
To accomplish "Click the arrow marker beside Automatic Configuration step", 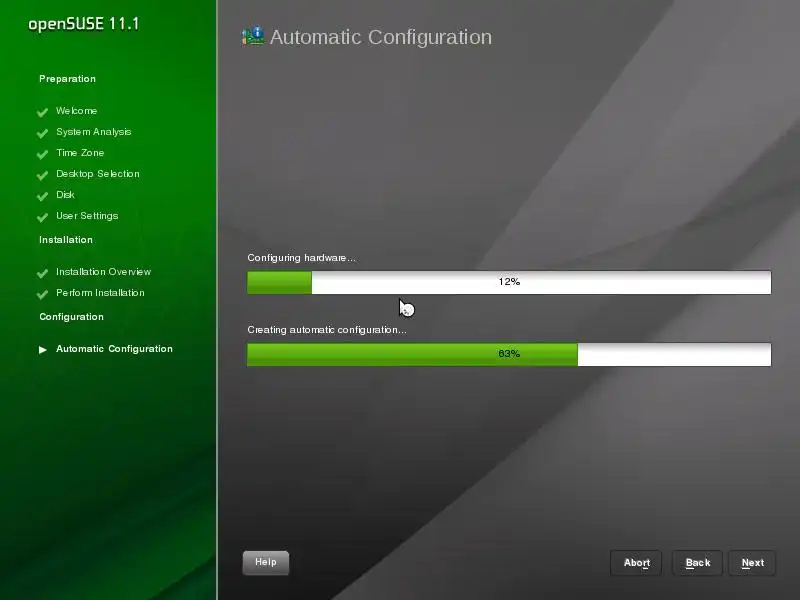I will [x=43, y=349].
